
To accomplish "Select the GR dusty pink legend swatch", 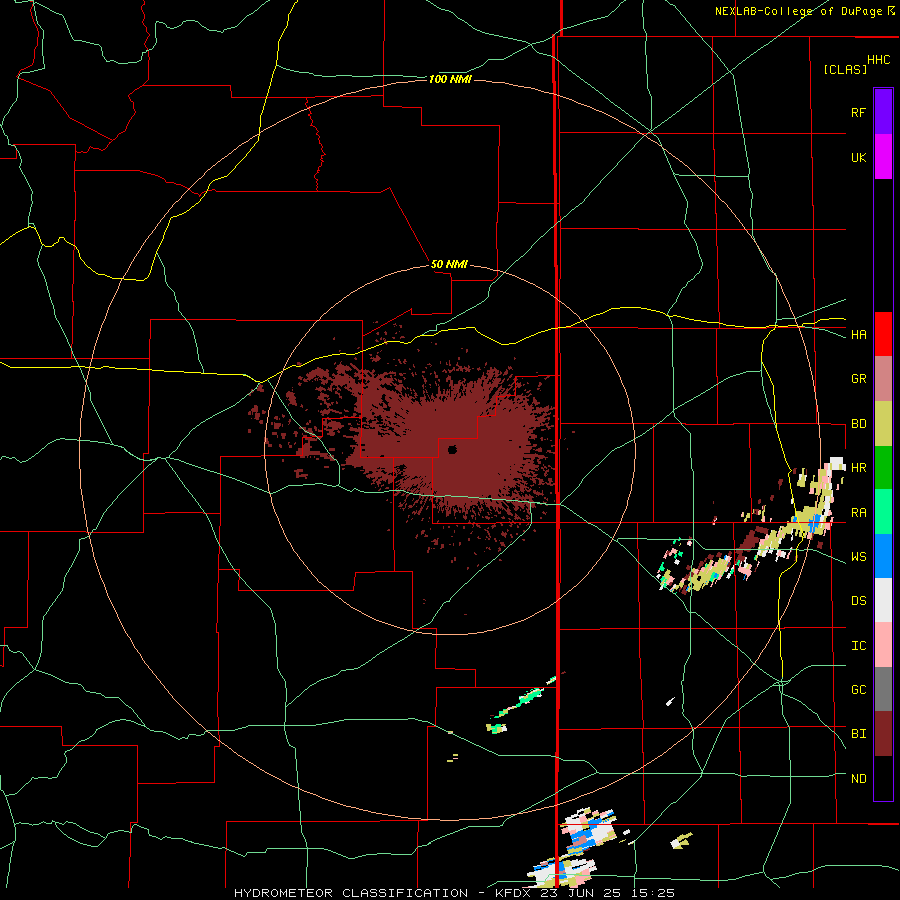I will (883, 379).
